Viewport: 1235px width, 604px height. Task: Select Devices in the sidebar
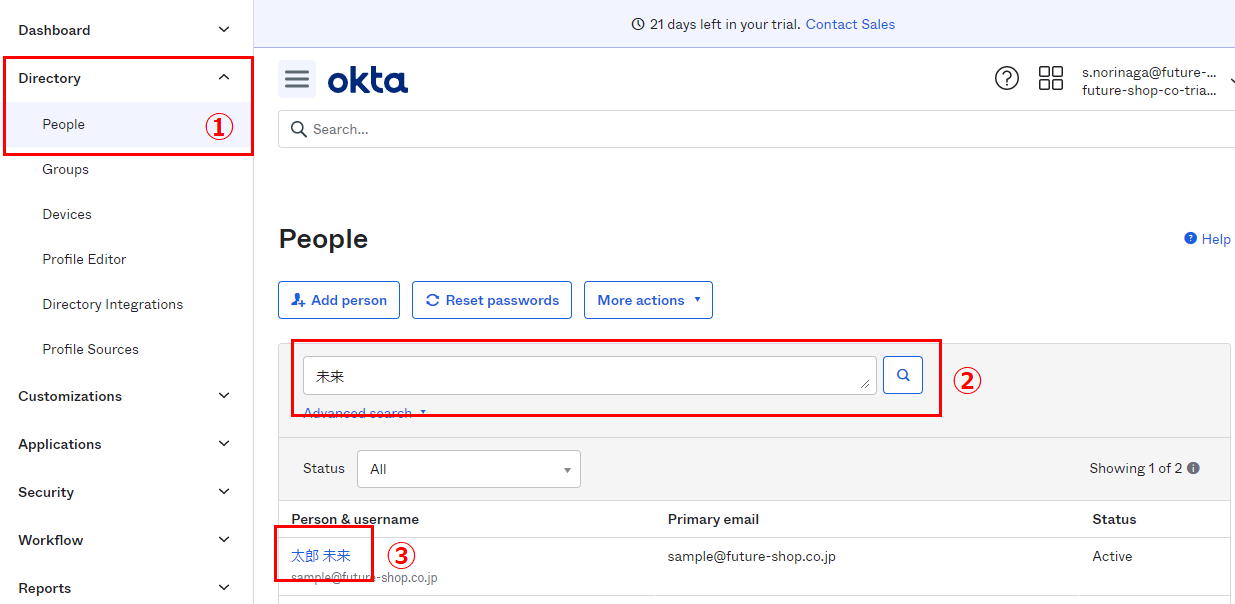coord(67,214)
